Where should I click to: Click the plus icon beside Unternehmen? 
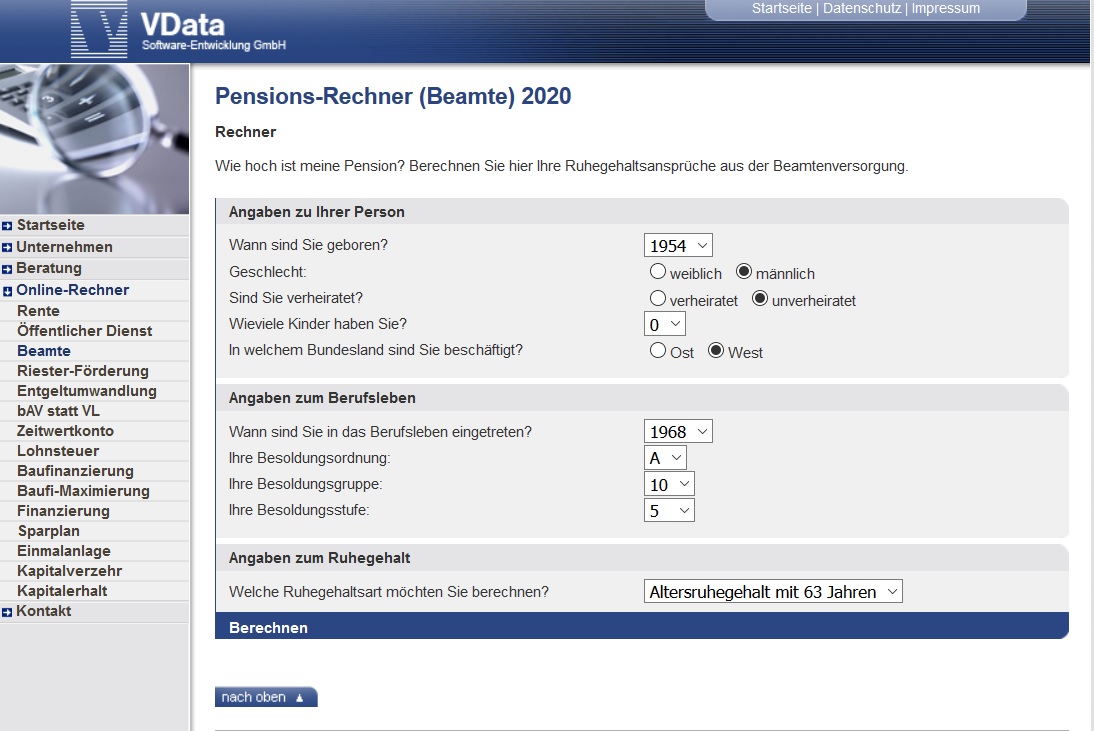point(7,248)
